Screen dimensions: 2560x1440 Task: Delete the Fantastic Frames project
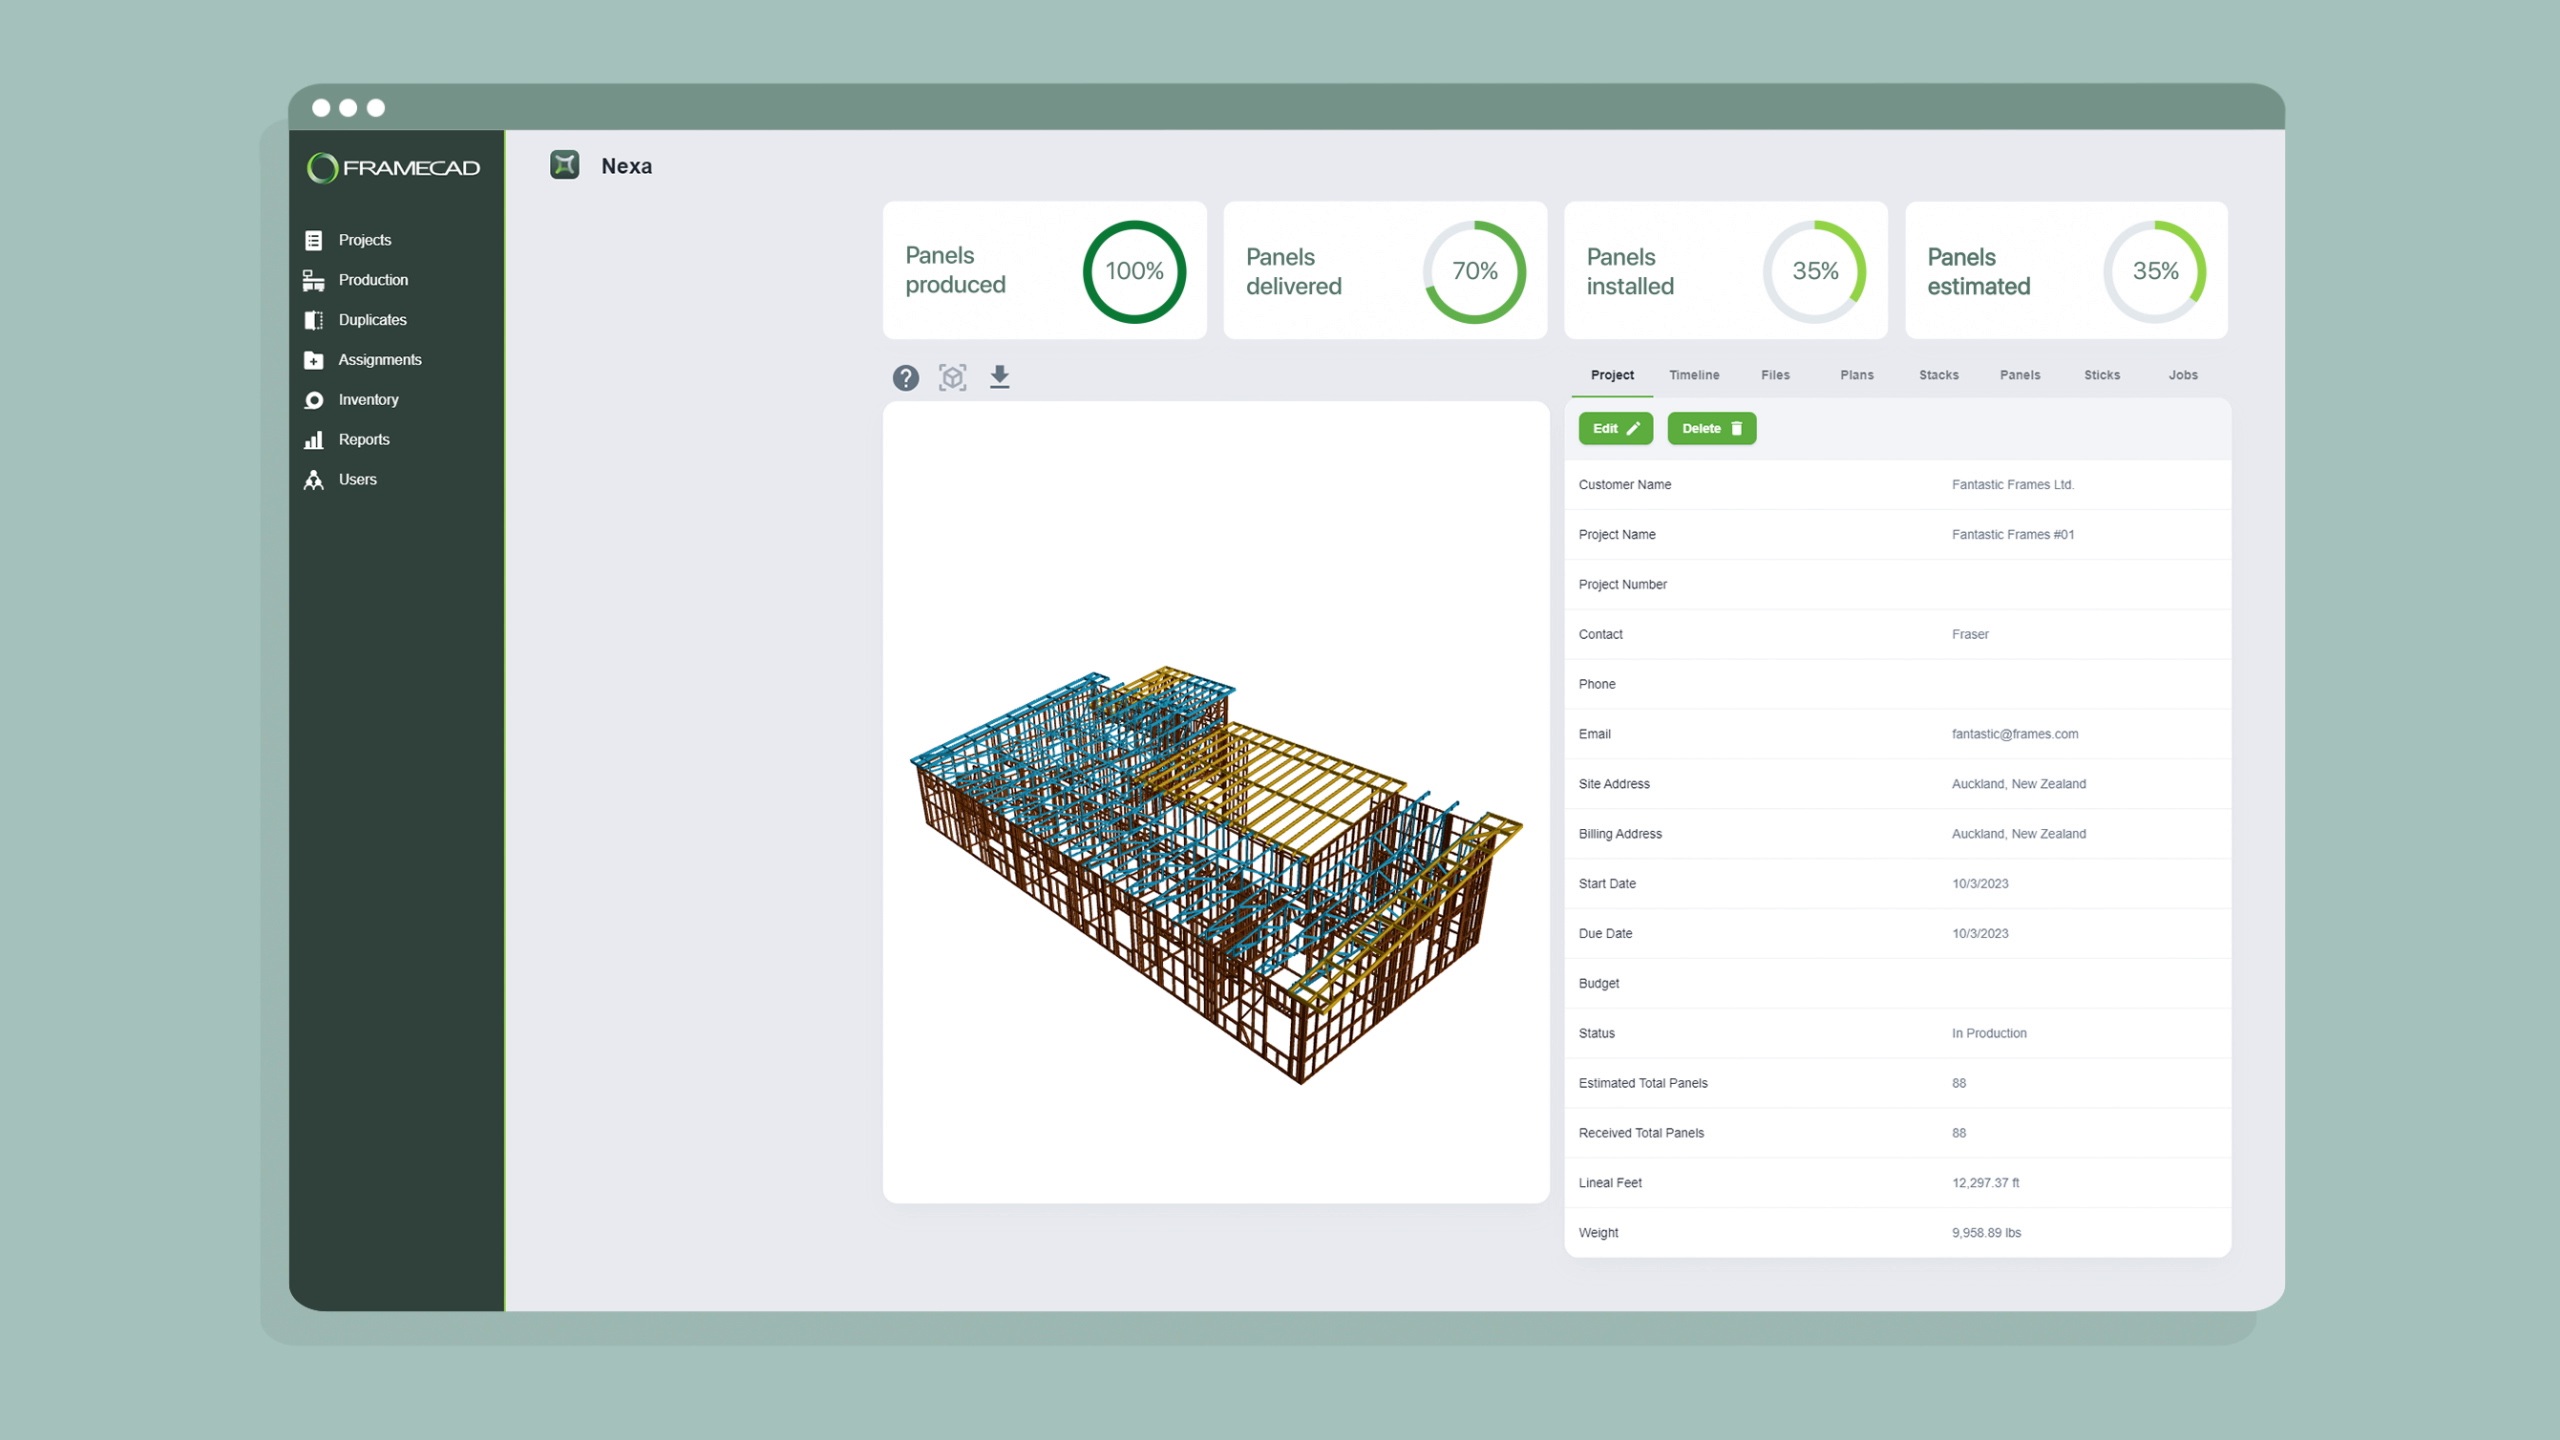(1711, 428)
